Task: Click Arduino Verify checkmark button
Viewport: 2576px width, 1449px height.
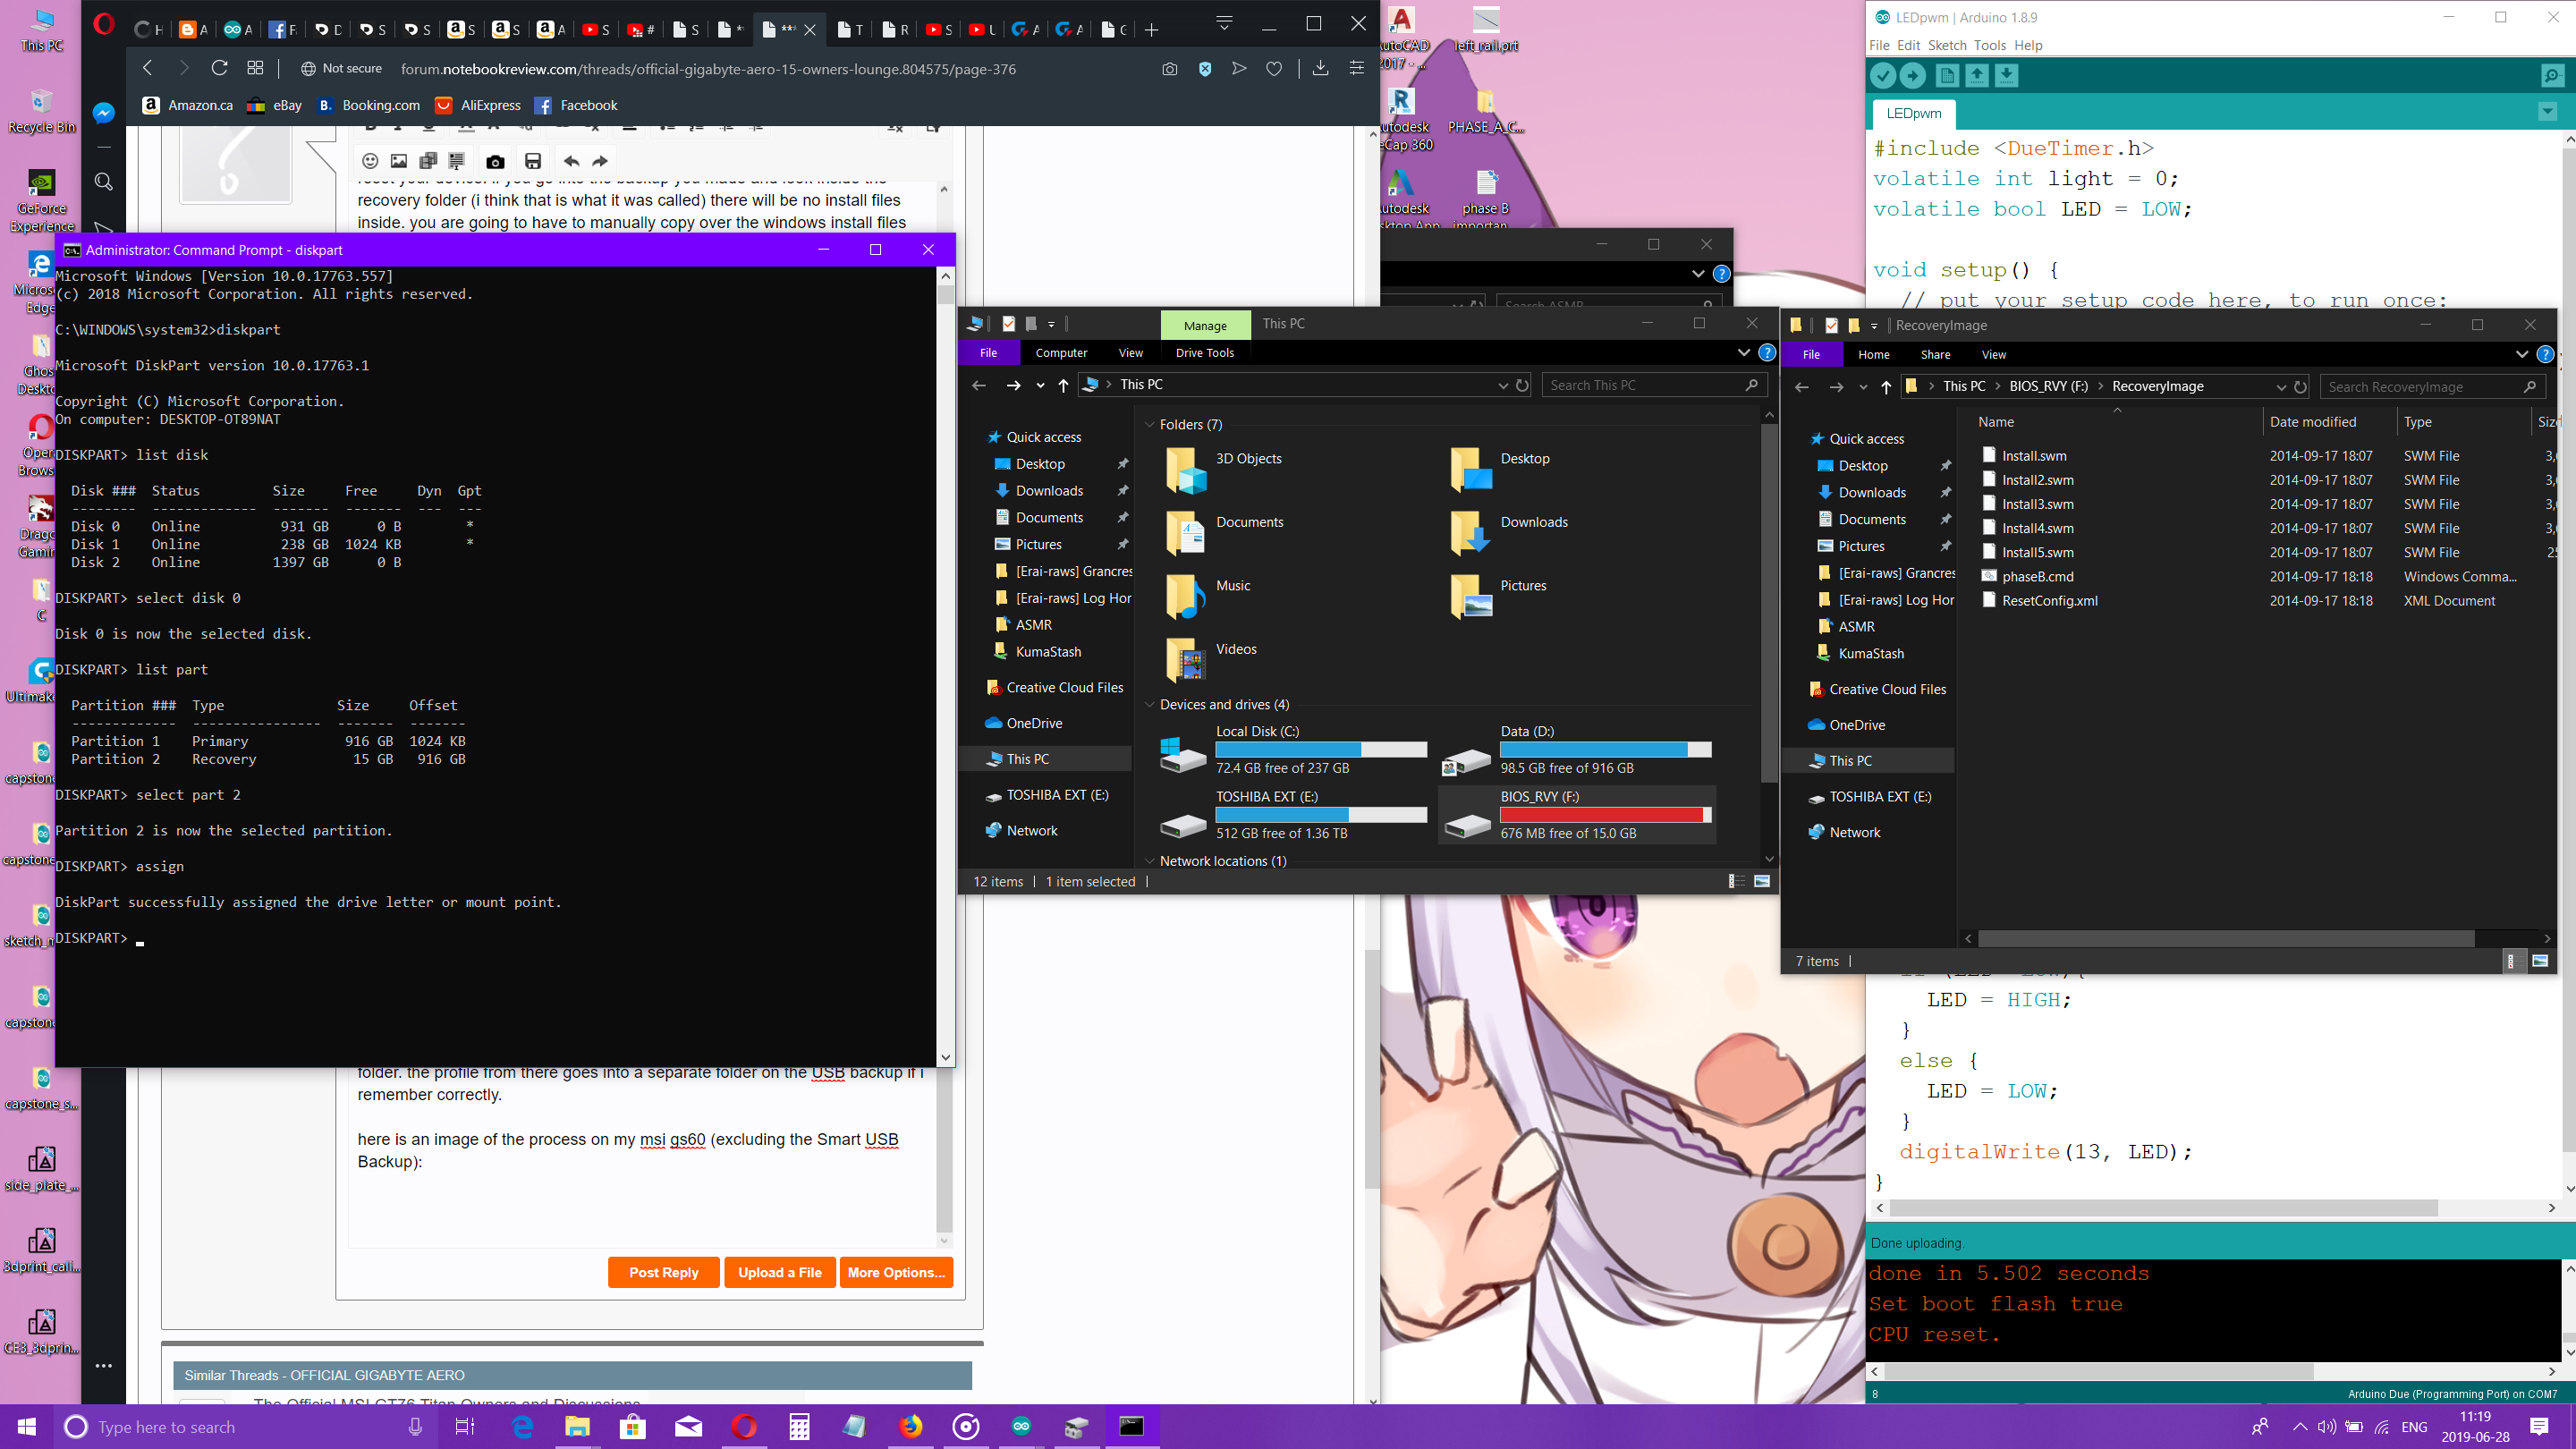Action: 1883,76
